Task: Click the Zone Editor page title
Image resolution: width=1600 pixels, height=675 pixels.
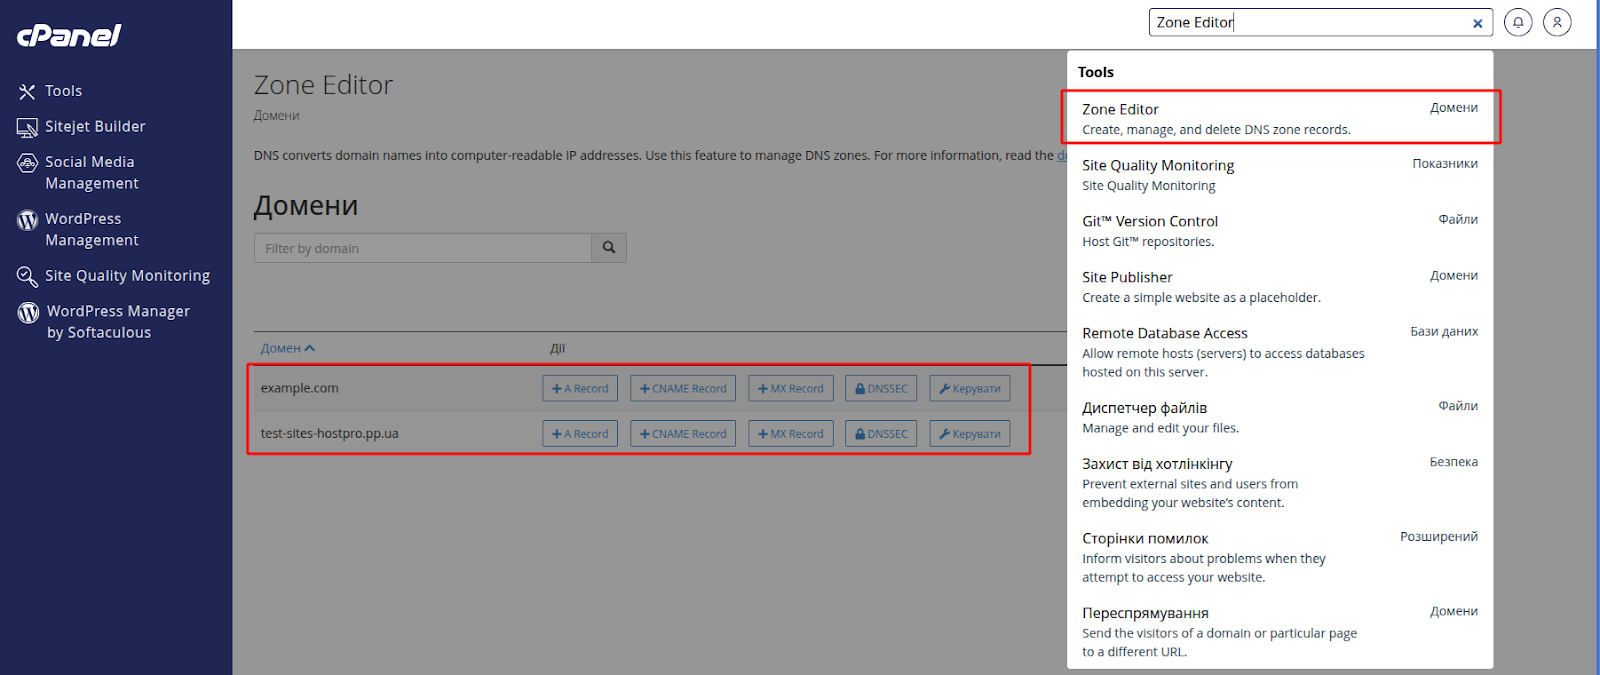Action: [323, 85]
